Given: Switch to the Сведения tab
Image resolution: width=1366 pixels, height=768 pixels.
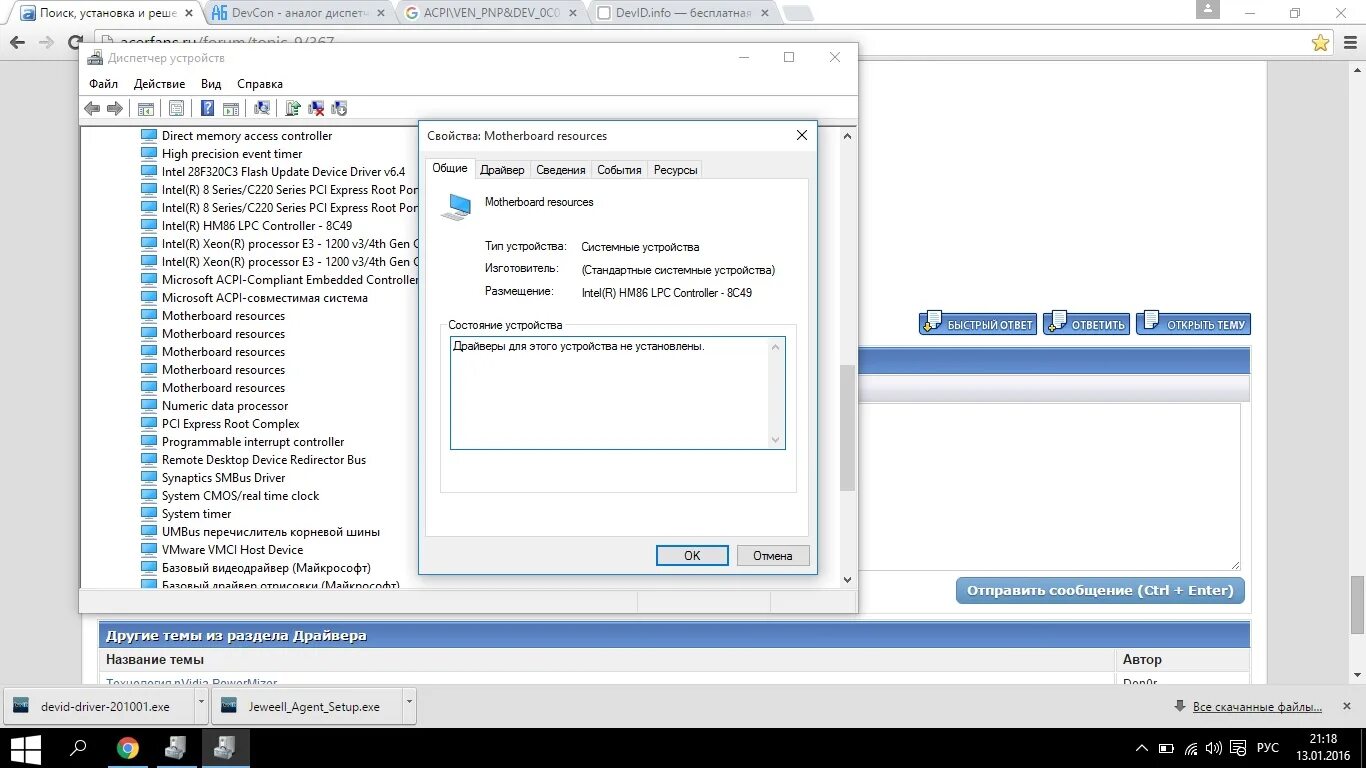Looking at the screenshot, I should (x=561, y=170).
